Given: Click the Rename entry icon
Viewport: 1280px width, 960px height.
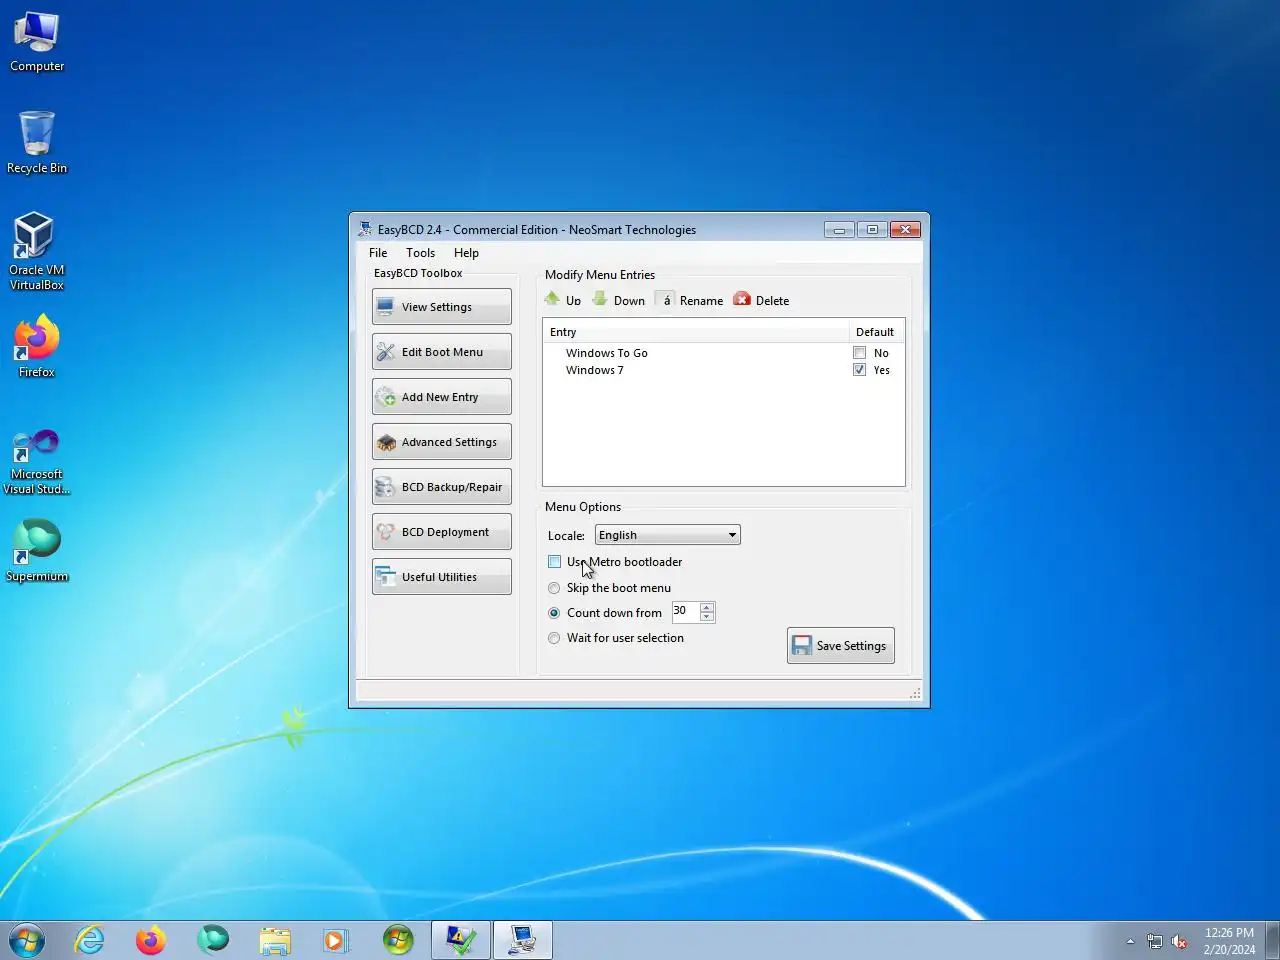Looking at the screenshot, I should 666,299.
